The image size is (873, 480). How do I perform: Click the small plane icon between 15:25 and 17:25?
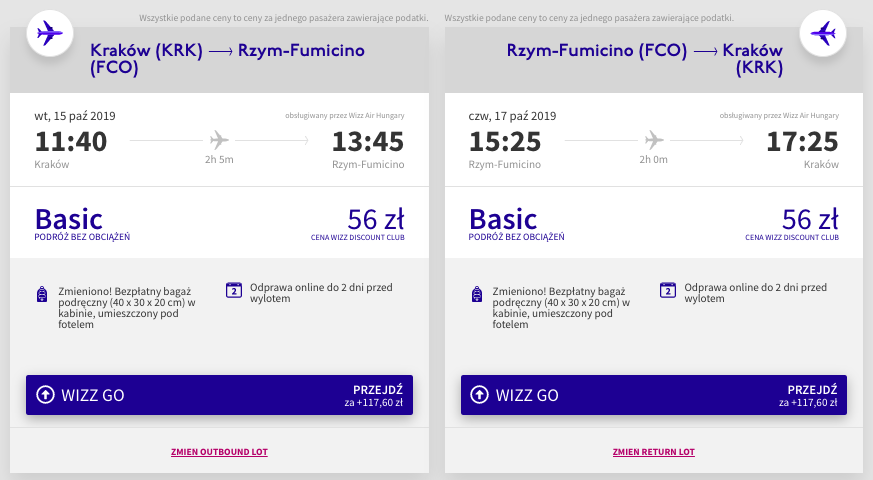tap(654, 140)
